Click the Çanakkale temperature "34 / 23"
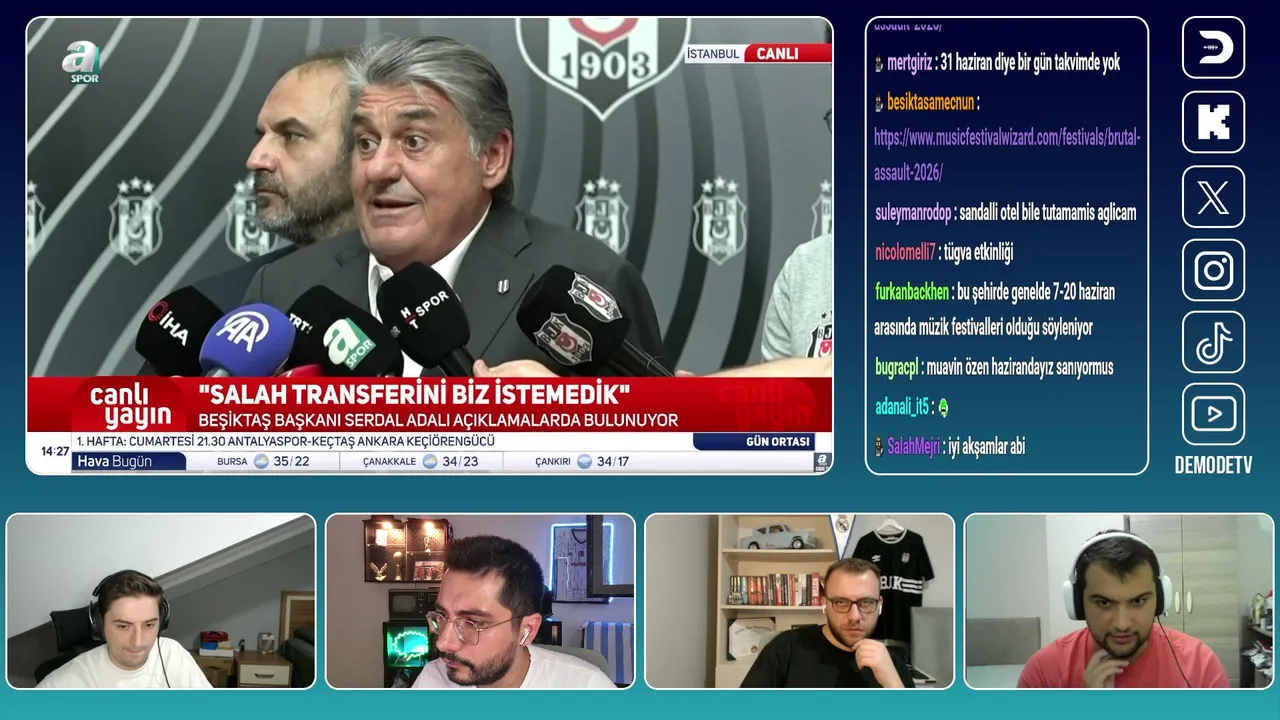The width and height of the screenshot is (1280, 720). coord(460,461)
